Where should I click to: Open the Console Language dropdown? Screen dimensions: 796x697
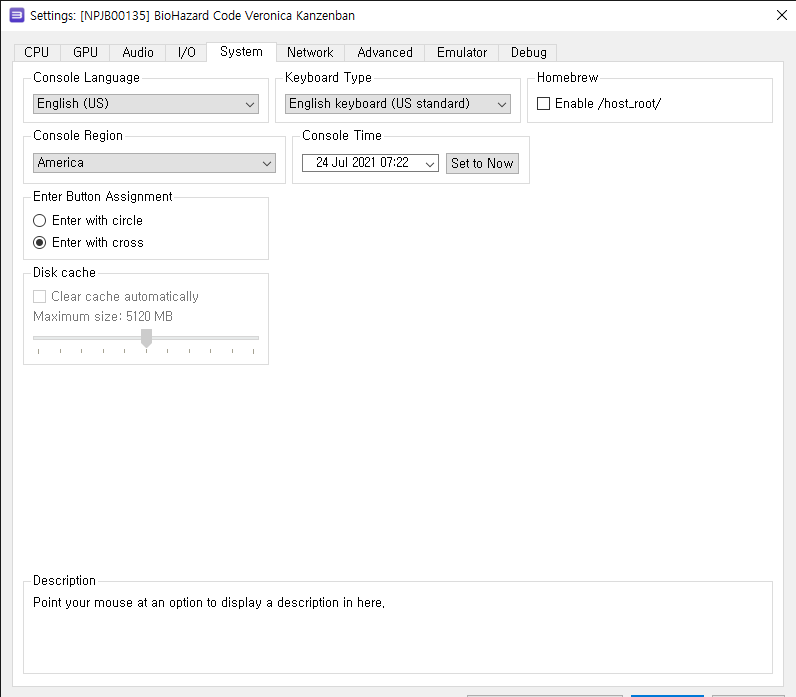coord(146,104)
